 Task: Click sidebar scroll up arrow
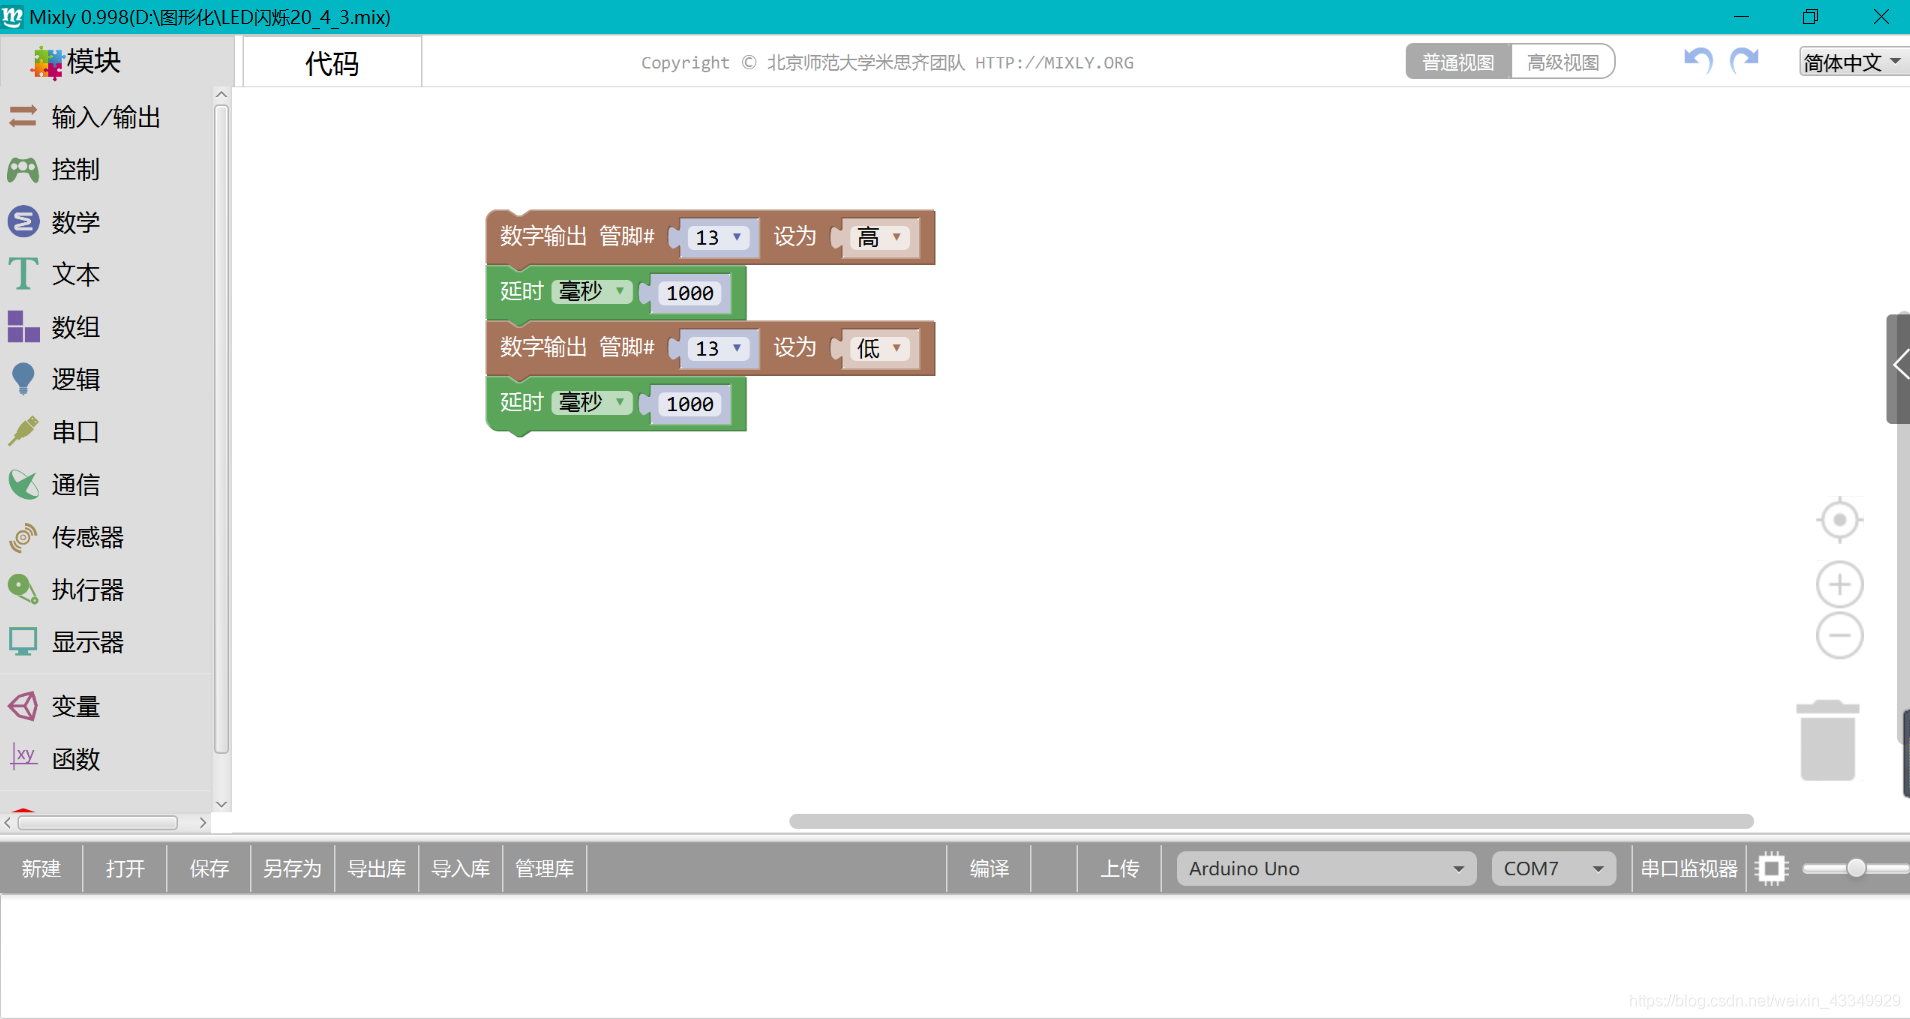click(x=222, y=95)
